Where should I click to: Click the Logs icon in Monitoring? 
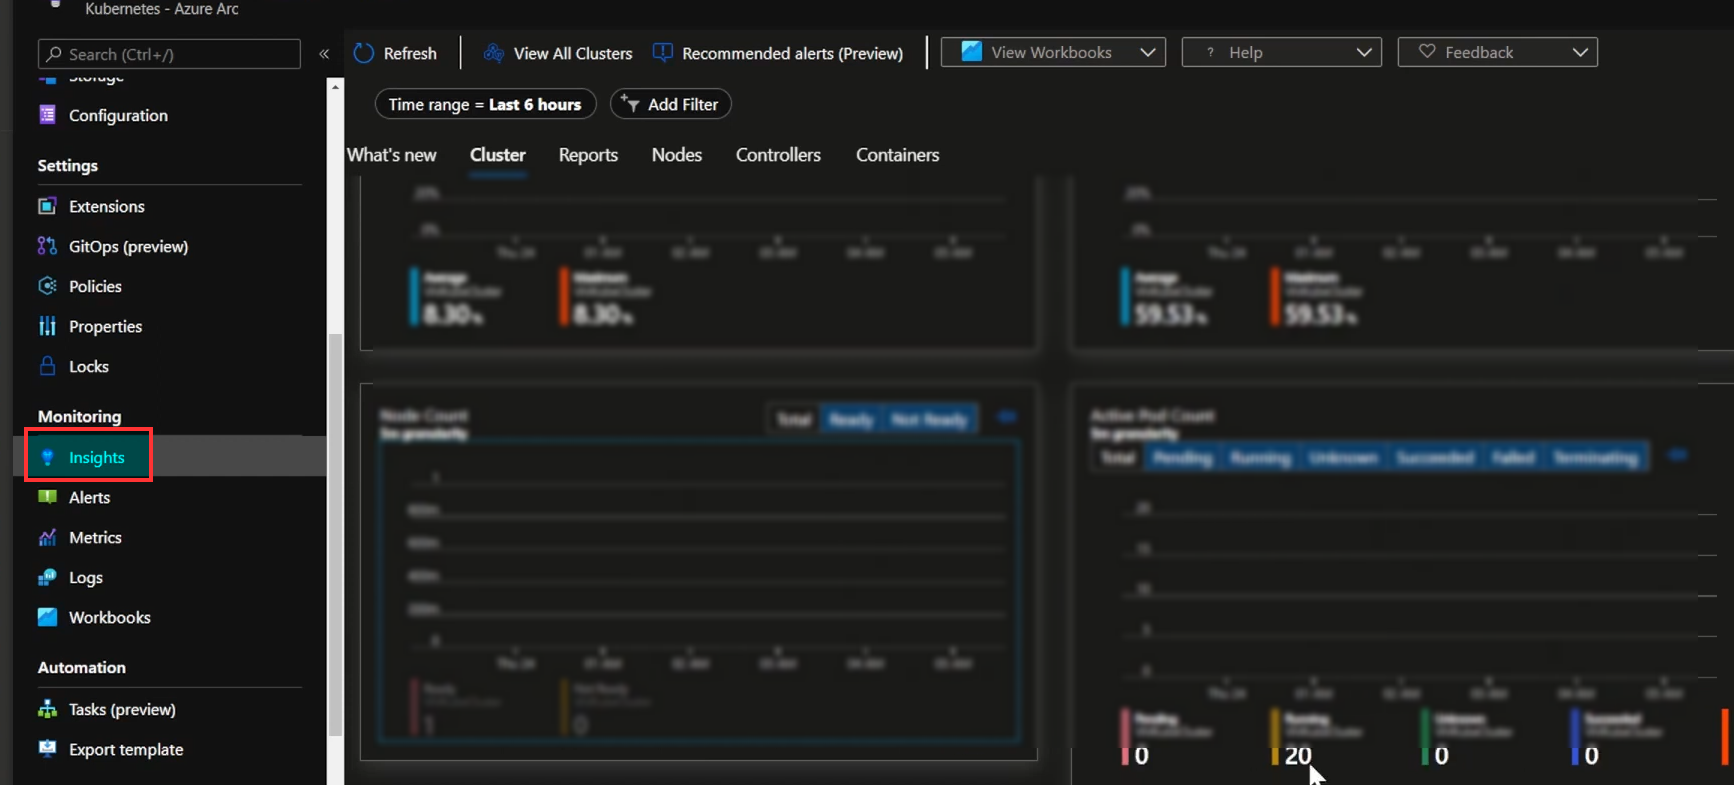point(47,577)
